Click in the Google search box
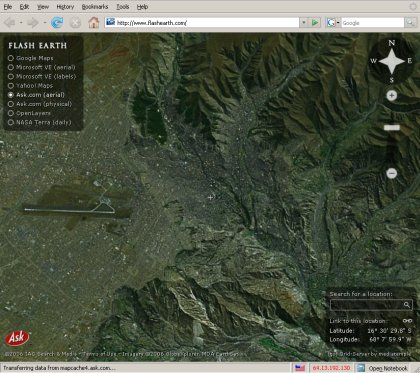Image resolution: width=420 pixels, height=373 pixels. (x=373, y=23)
